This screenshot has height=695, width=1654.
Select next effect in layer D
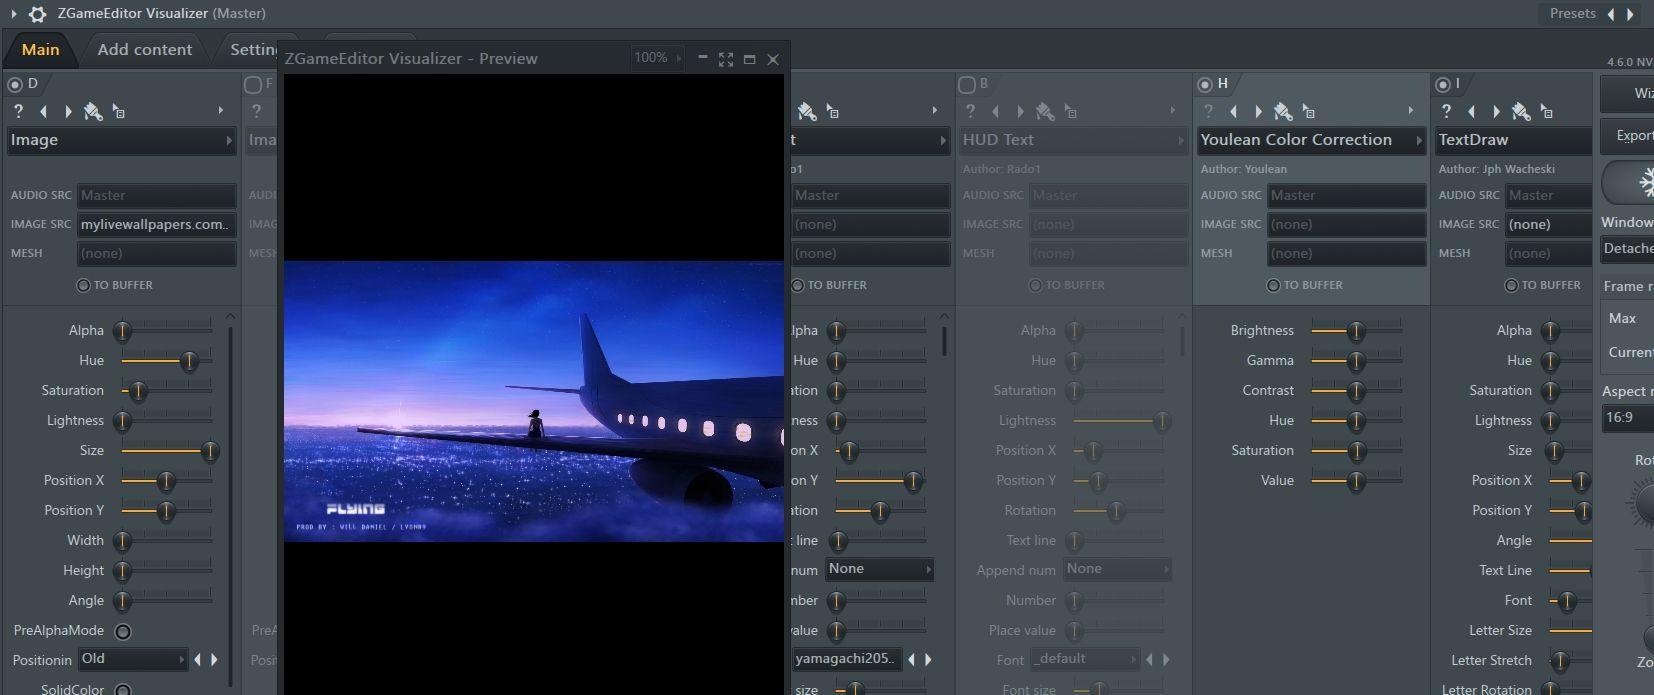point(68,111)
